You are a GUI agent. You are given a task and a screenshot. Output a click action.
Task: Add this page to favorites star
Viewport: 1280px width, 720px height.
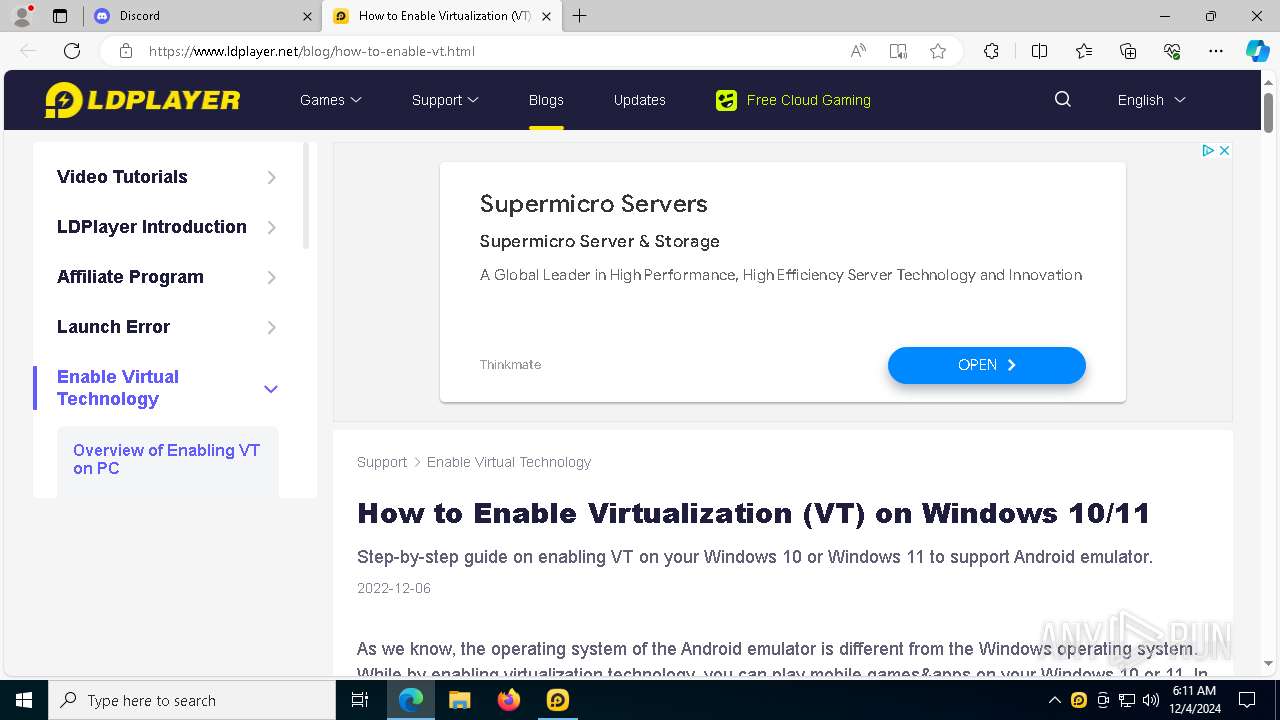(938, 51)
